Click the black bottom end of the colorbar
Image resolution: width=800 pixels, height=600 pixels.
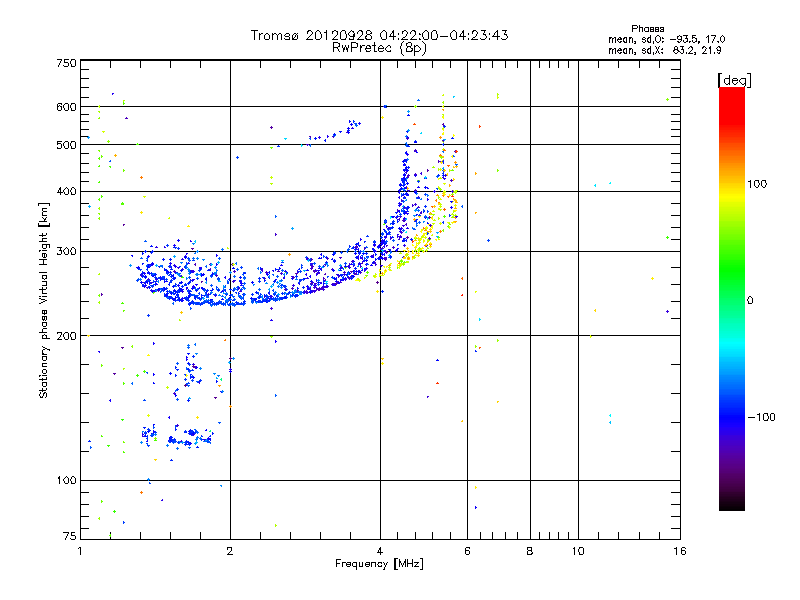click(732, 505)
